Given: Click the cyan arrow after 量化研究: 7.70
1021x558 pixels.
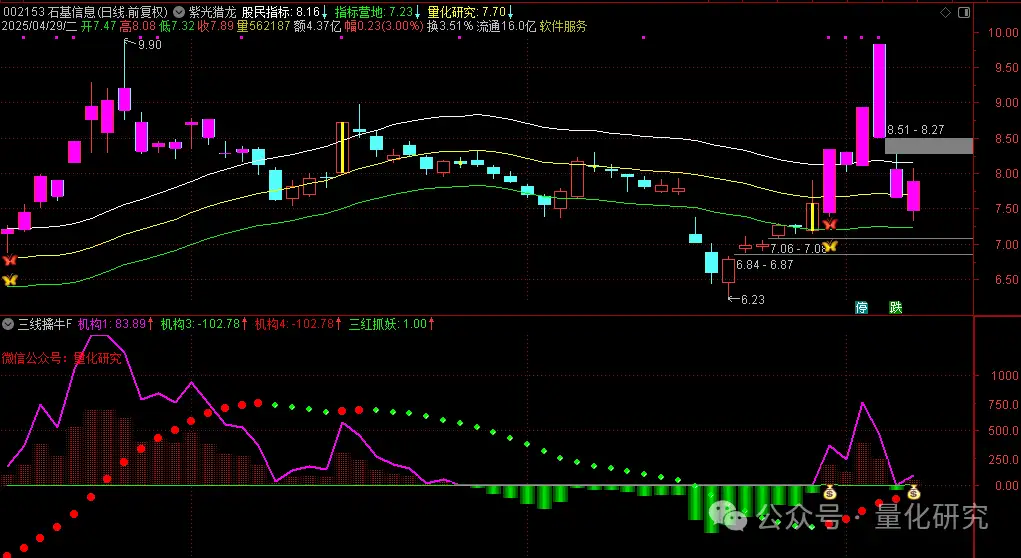Looking at the screenshot, I should (x=511, y=12).
